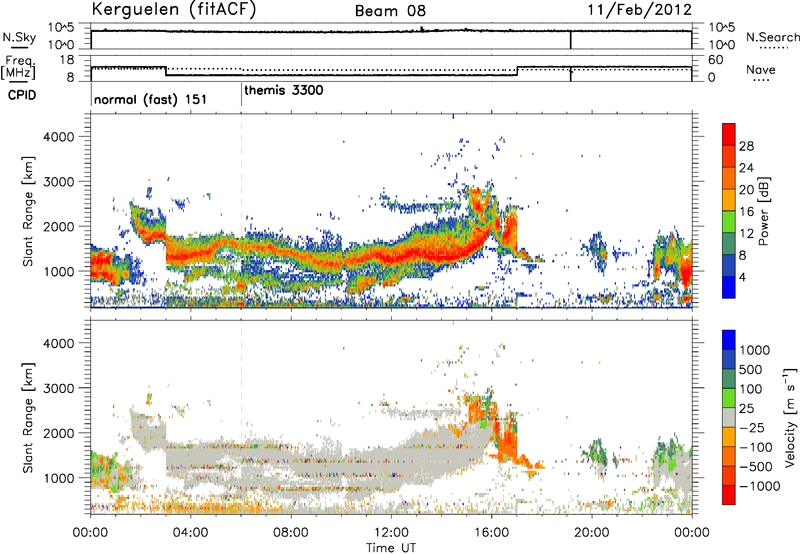Click the '-1000' tick on the velocity colorbar

point(759,486)
